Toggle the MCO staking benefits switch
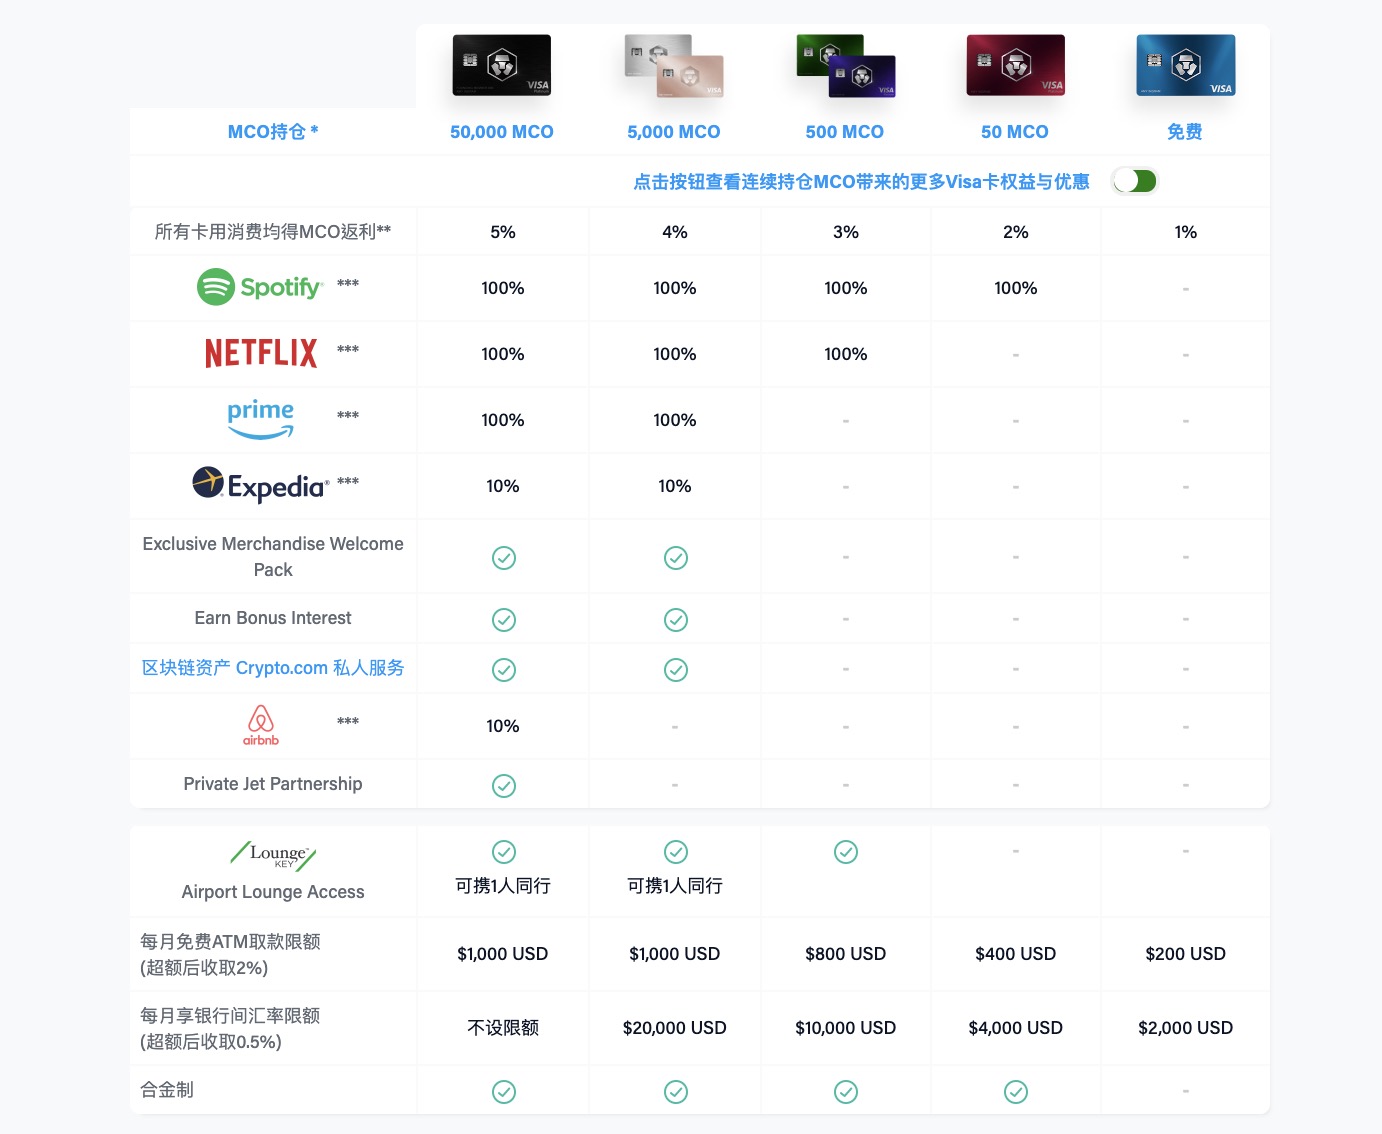This screenshot has width=1382, height=1134. pos(1135,181)
